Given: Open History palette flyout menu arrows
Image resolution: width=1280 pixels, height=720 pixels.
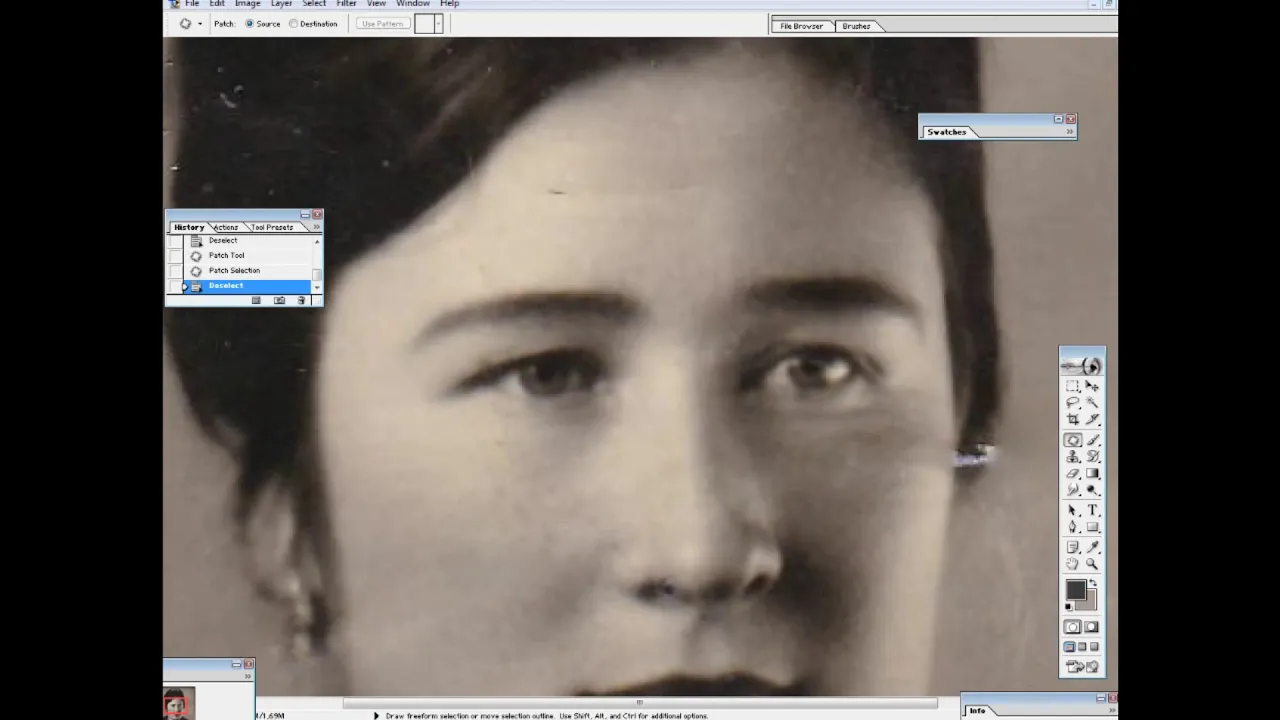Looking at the screenshot, I should pos(316,227).
